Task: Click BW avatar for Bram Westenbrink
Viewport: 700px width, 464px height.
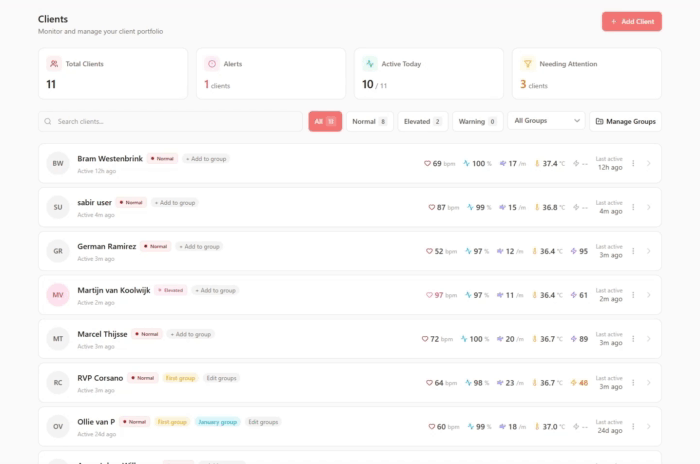Action: [x=58, y=163]
